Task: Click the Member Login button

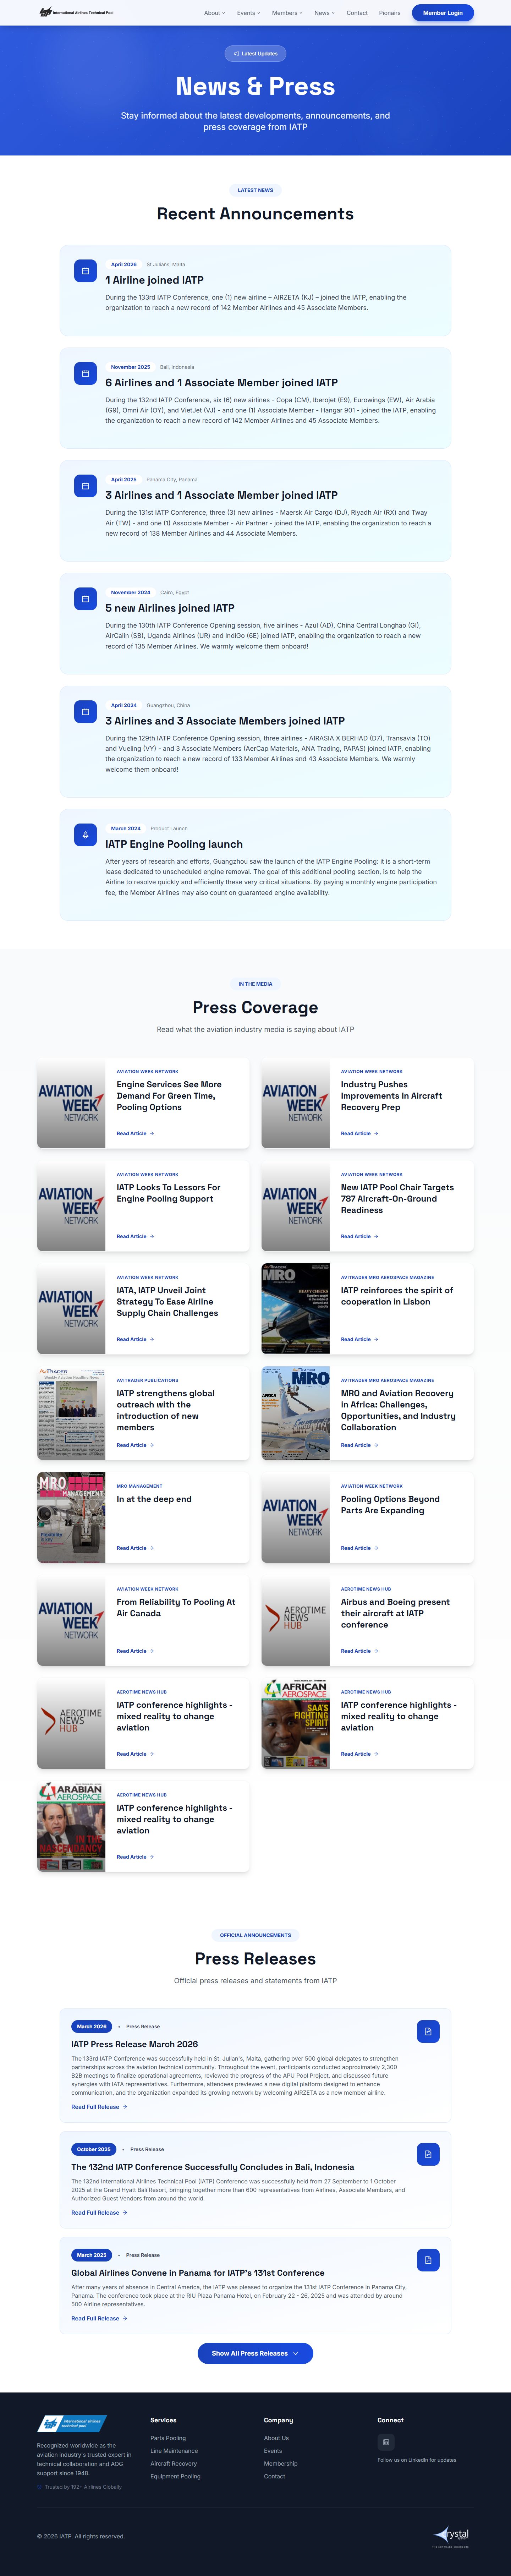Action: [442, 13]
